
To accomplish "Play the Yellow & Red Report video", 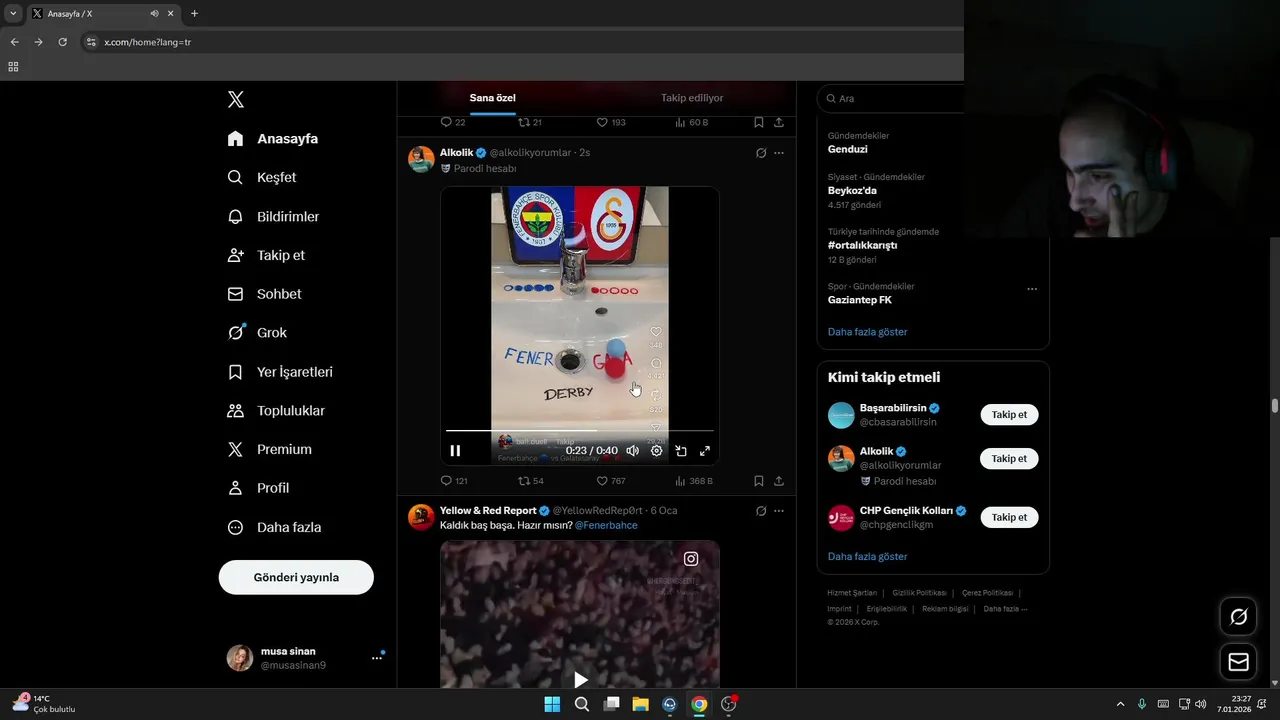I will click(x=580, y=680).
